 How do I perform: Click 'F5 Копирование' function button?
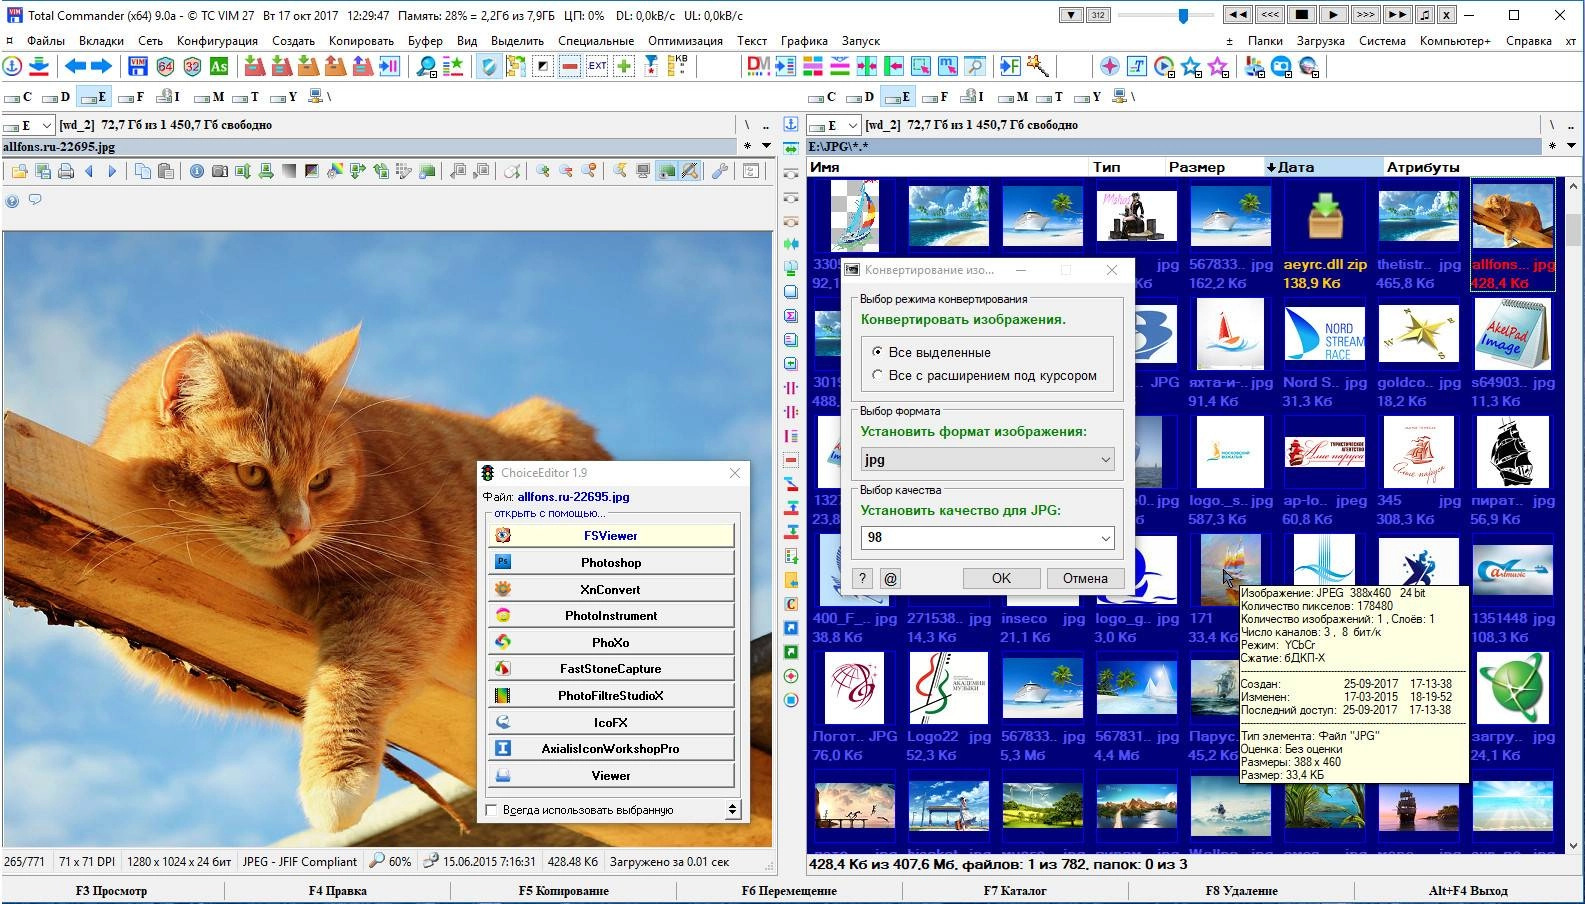[x=563, y=890]
